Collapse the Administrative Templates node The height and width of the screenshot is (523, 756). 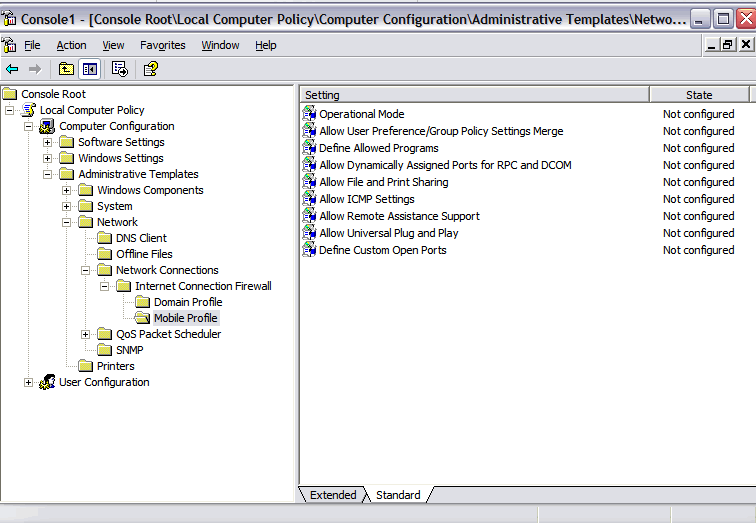(x=47, y=174)
